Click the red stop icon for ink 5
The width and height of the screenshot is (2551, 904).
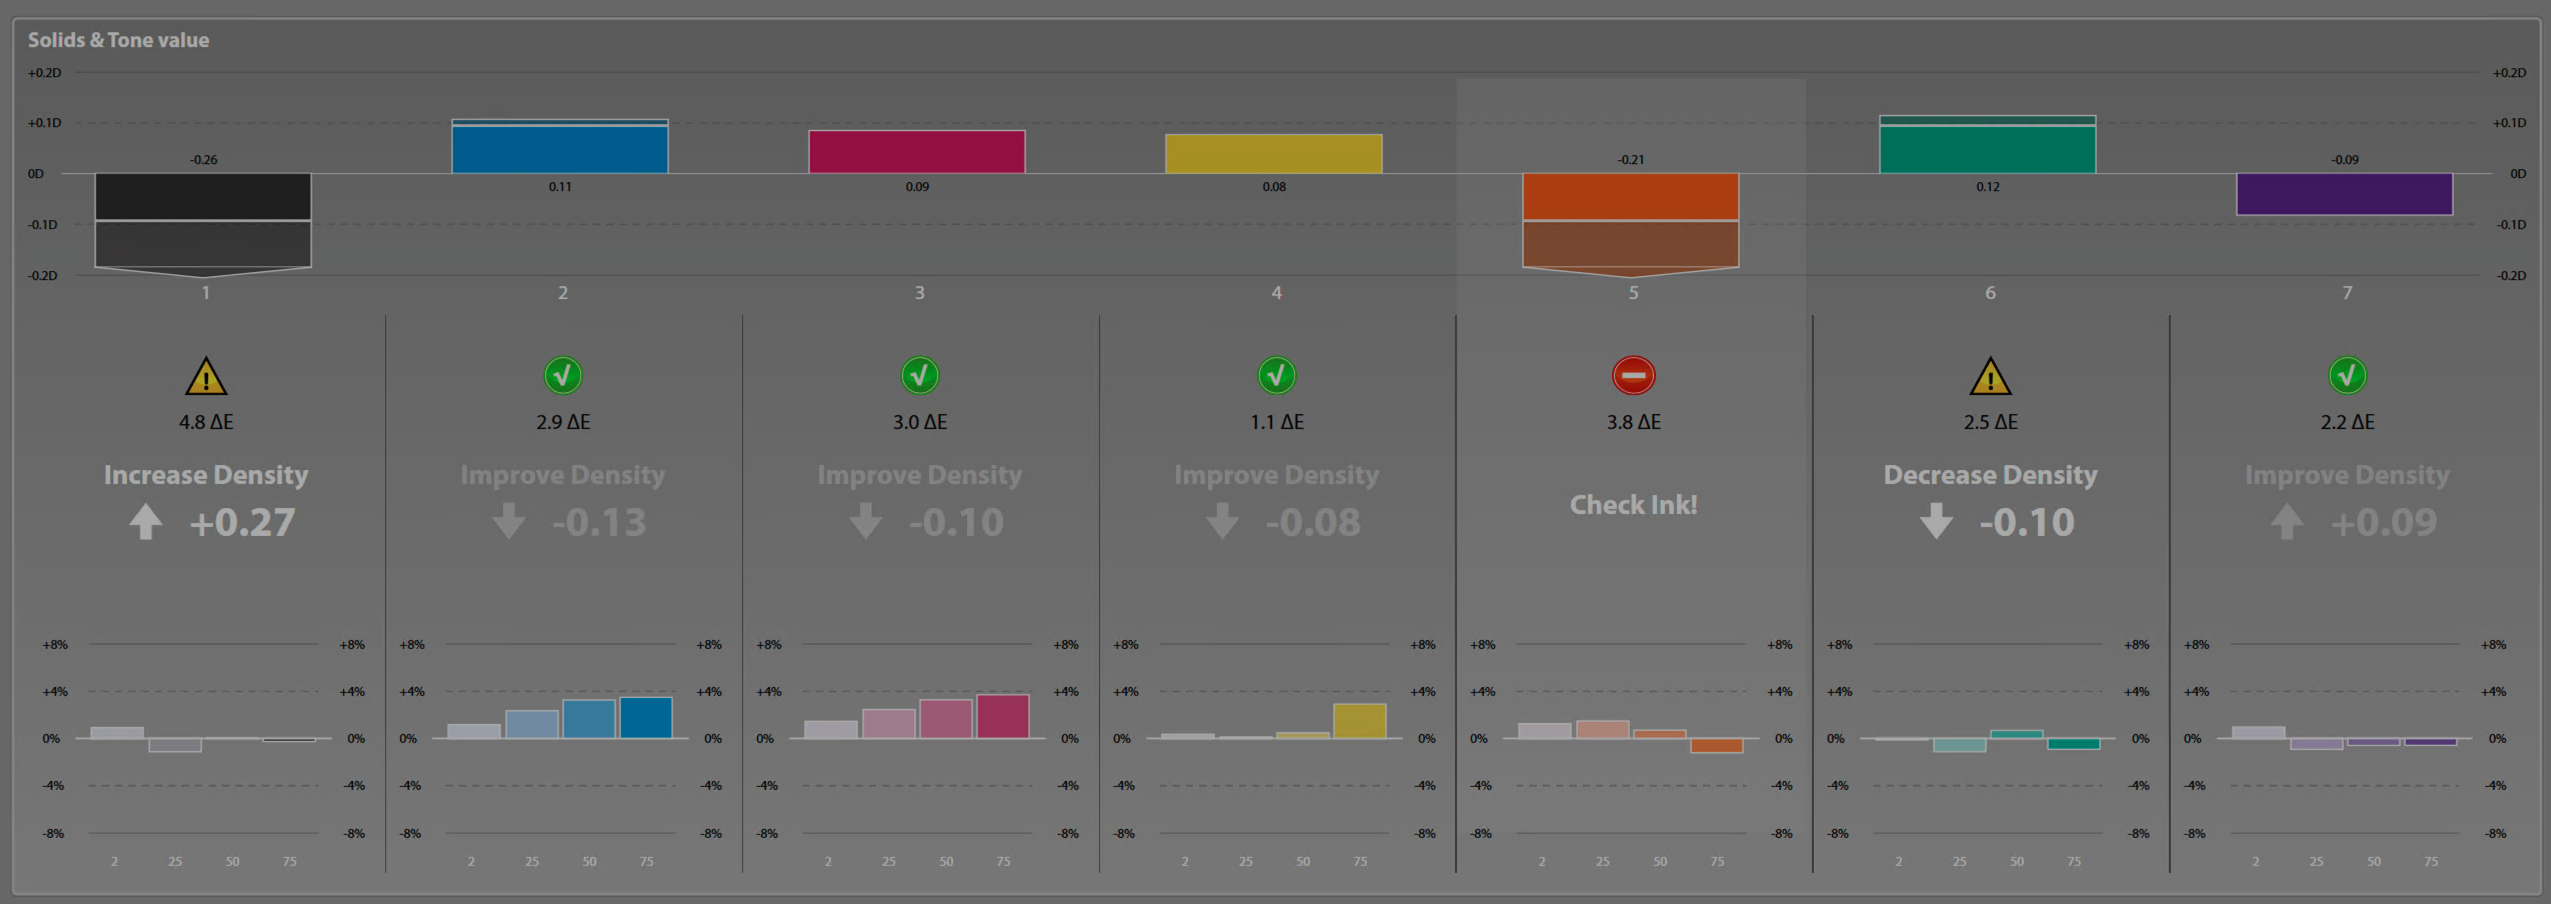click(x=1633, y=376)
